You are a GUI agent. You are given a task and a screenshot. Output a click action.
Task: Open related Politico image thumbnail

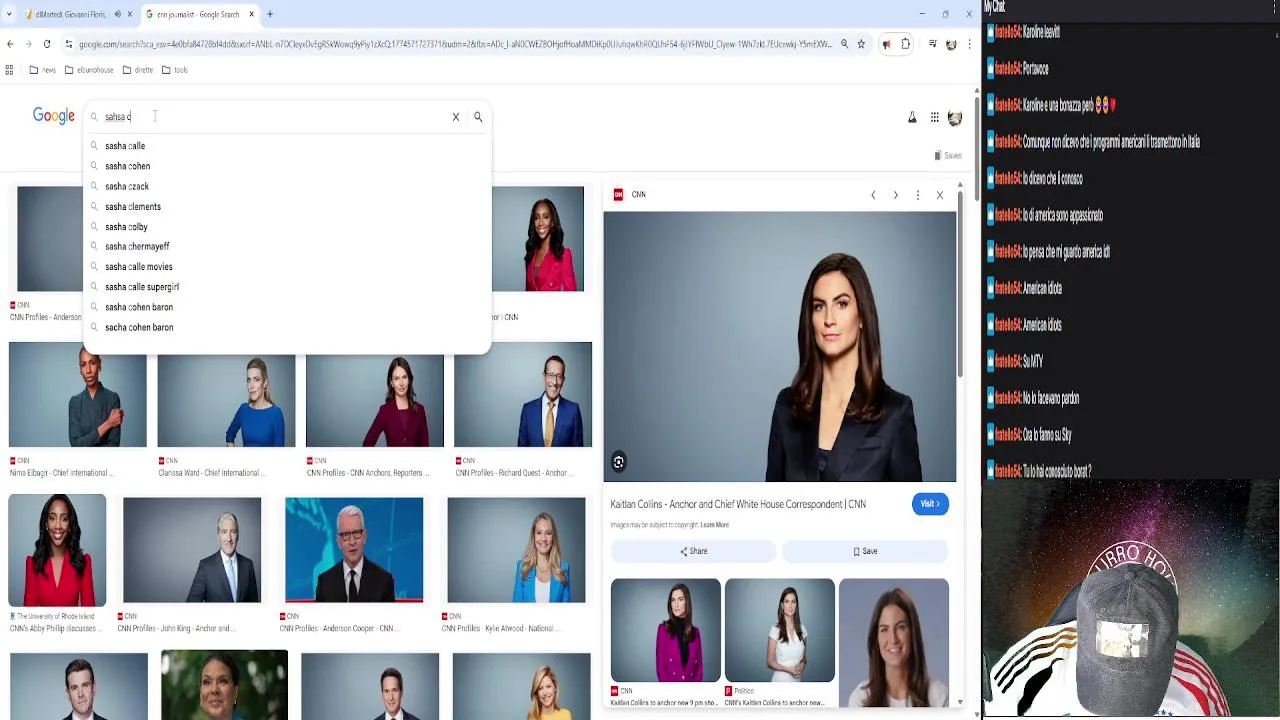click(780, 630)
